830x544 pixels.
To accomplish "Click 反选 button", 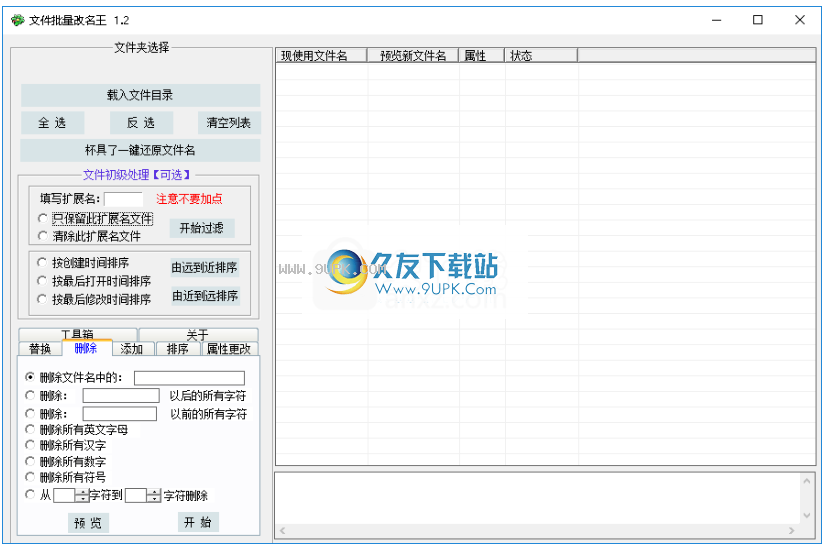I will click(x=141, y=123).
